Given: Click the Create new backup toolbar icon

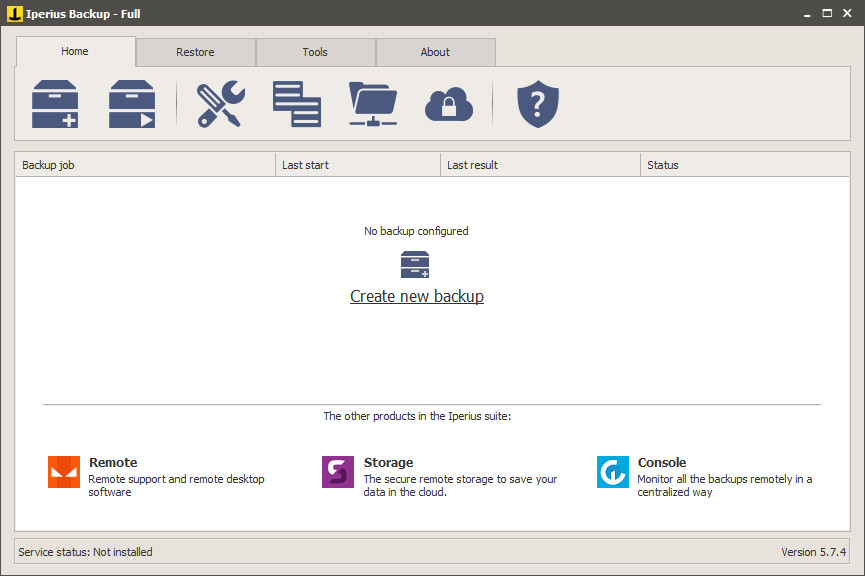Looking at the screenshot, I should click(55, 104).
